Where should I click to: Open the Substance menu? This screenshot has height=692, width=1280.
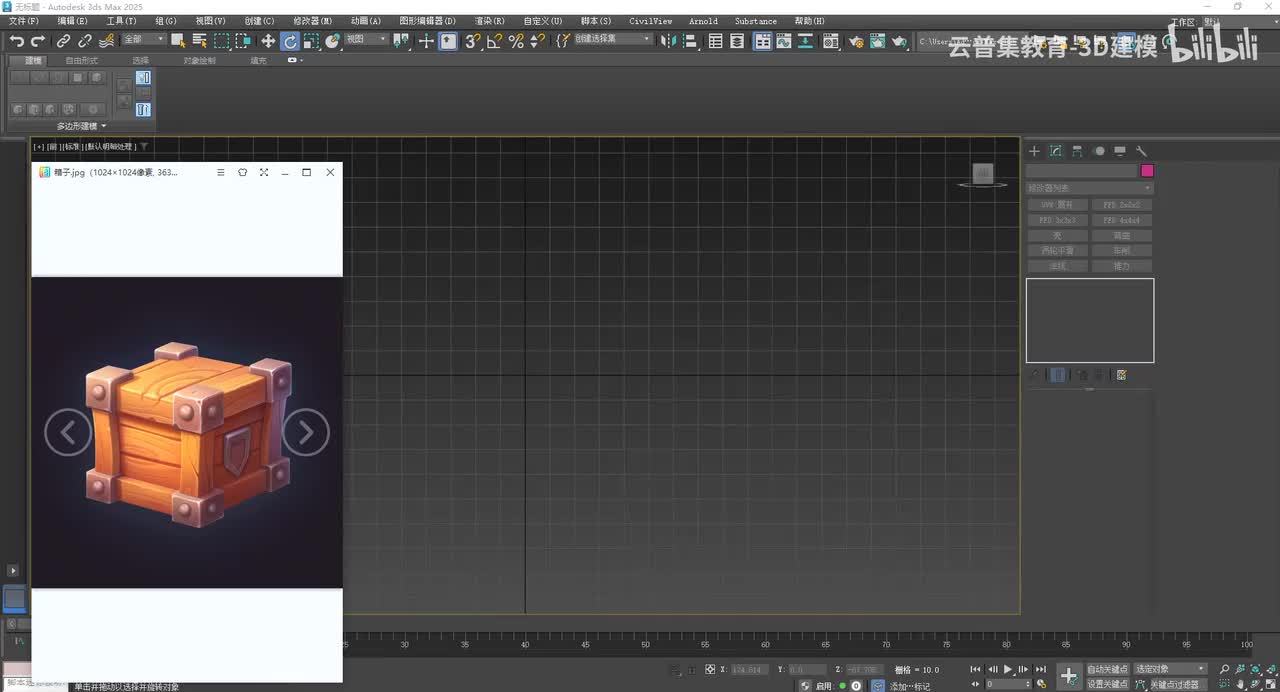[x=756, y=21]
